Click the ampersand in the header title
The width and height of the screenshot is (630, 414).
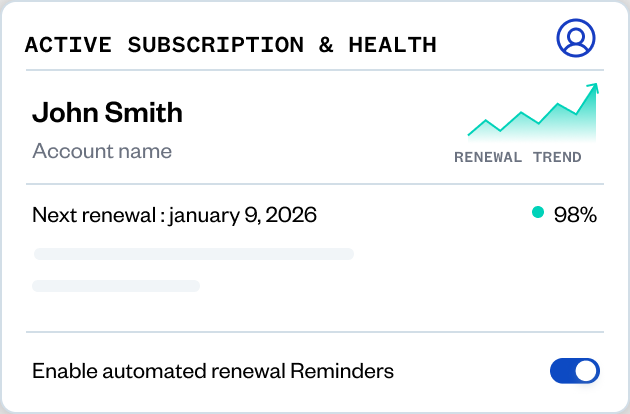coord(326,45)
